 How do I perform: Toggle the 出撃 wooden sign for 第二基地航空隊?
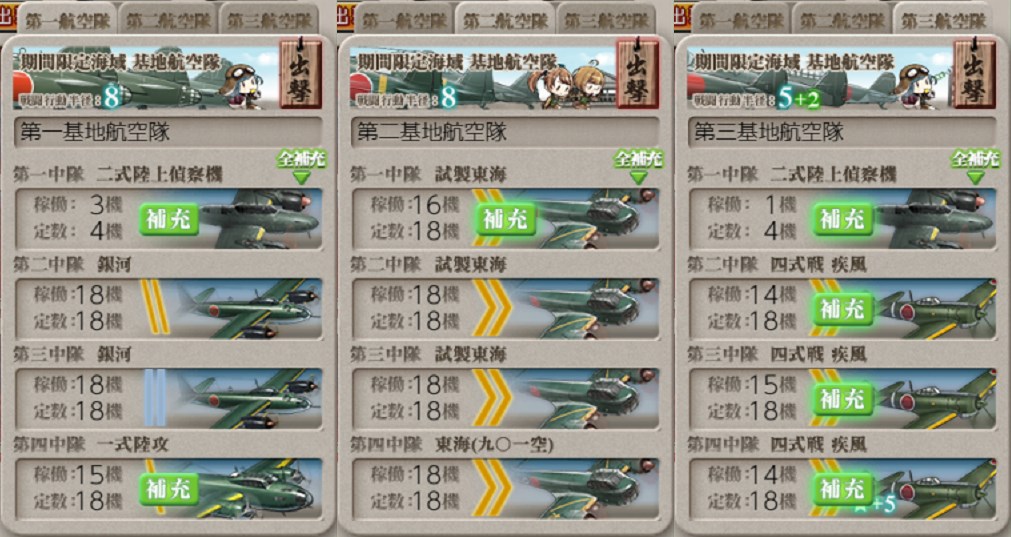(637, 74)
